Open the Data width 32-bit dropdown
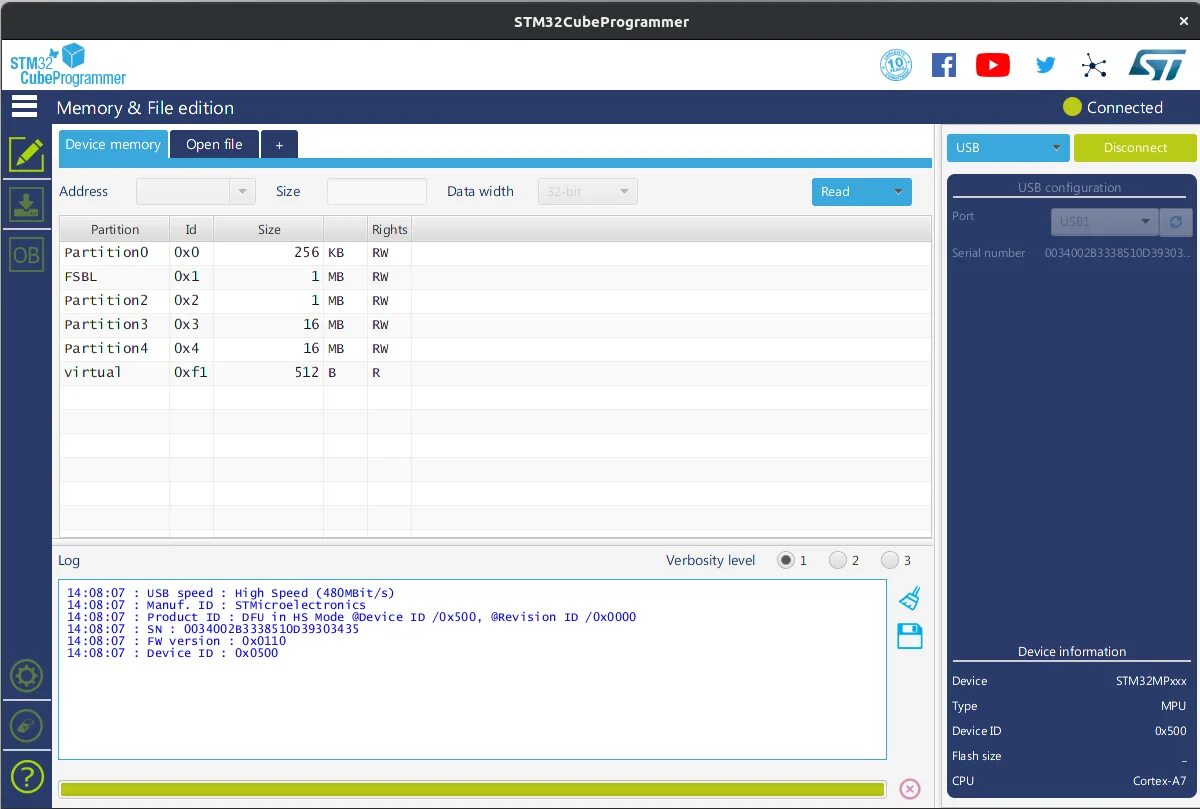Screen dimensions: 1200x809 click(x=588, y=192)
